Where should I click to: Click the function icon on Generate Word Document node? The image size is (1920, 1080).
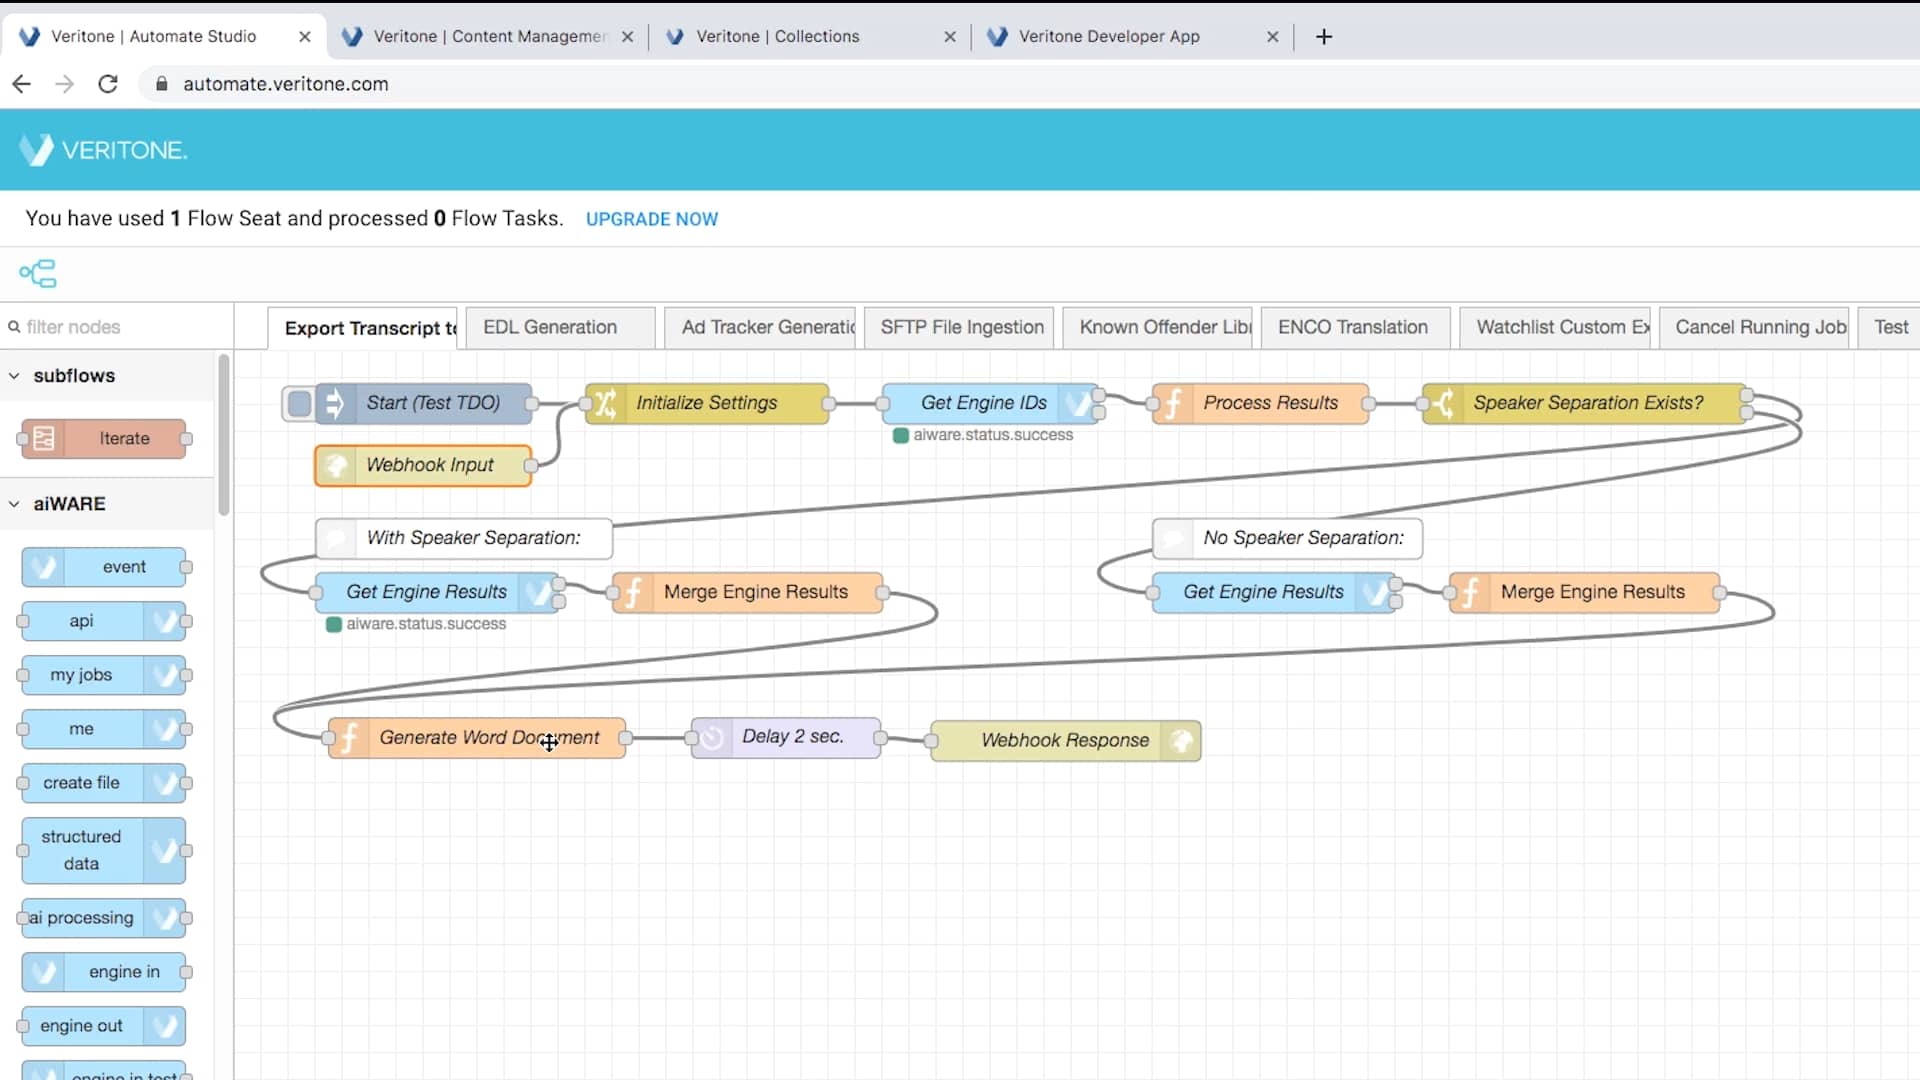[x=348, y=738]
